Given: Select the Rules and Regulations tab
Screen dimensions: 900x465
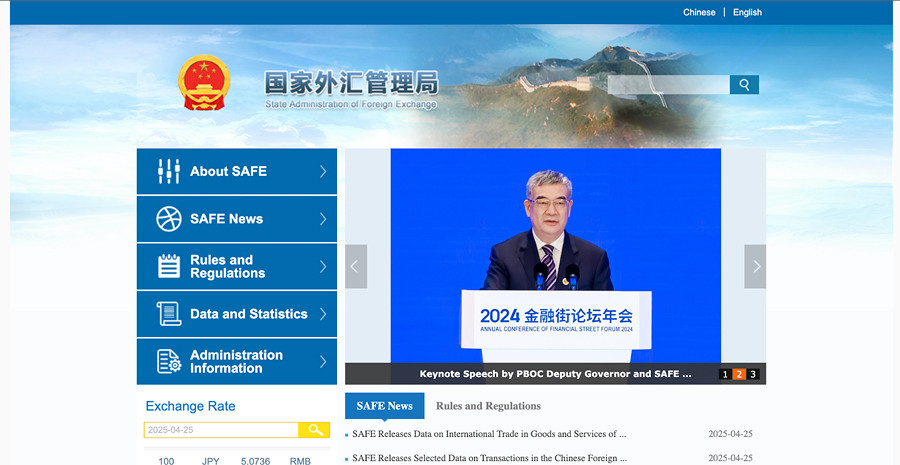Looking at the screenshot, I should 488,406.
